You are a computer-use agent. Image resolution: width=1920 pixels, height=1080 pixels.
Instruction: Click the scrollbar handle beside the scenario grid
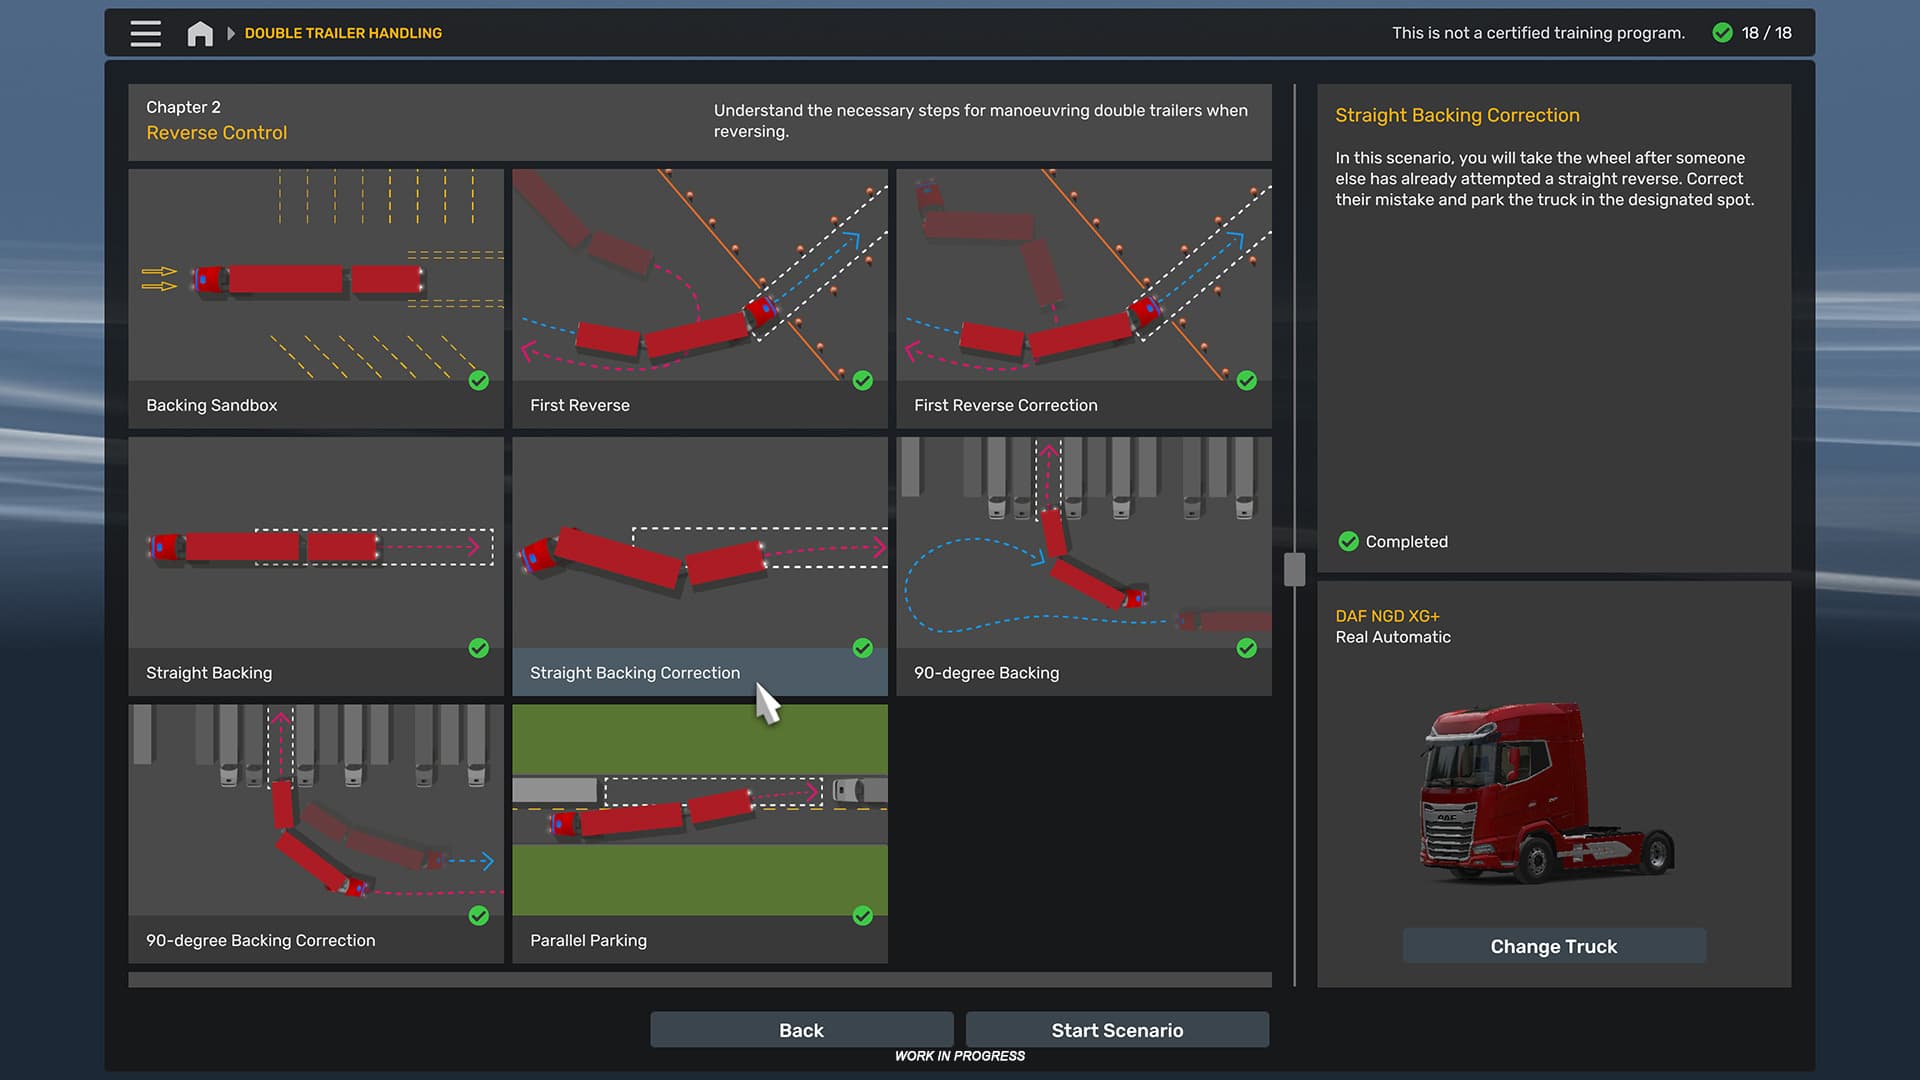1293,568
